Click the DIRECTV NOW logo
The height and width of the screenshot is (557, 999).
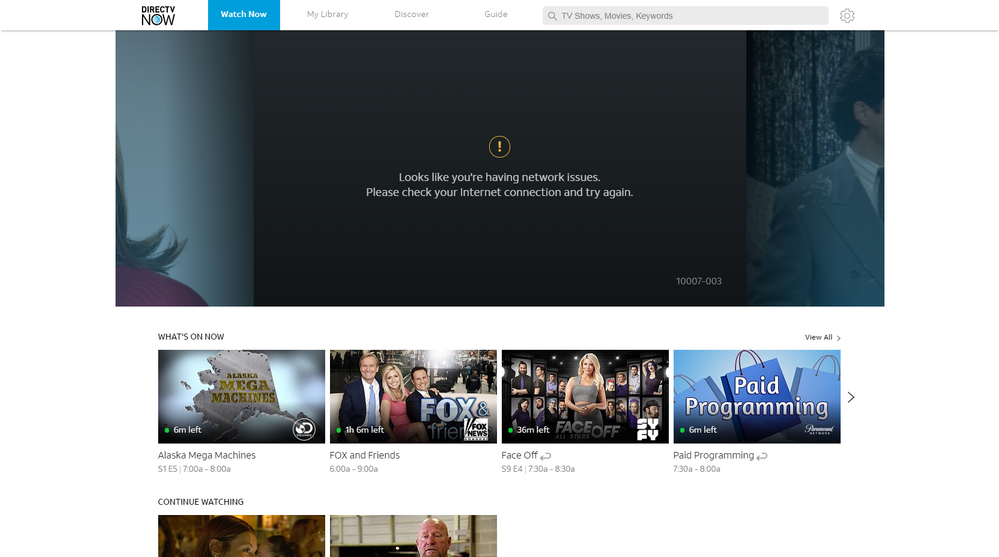coord(158,15)
